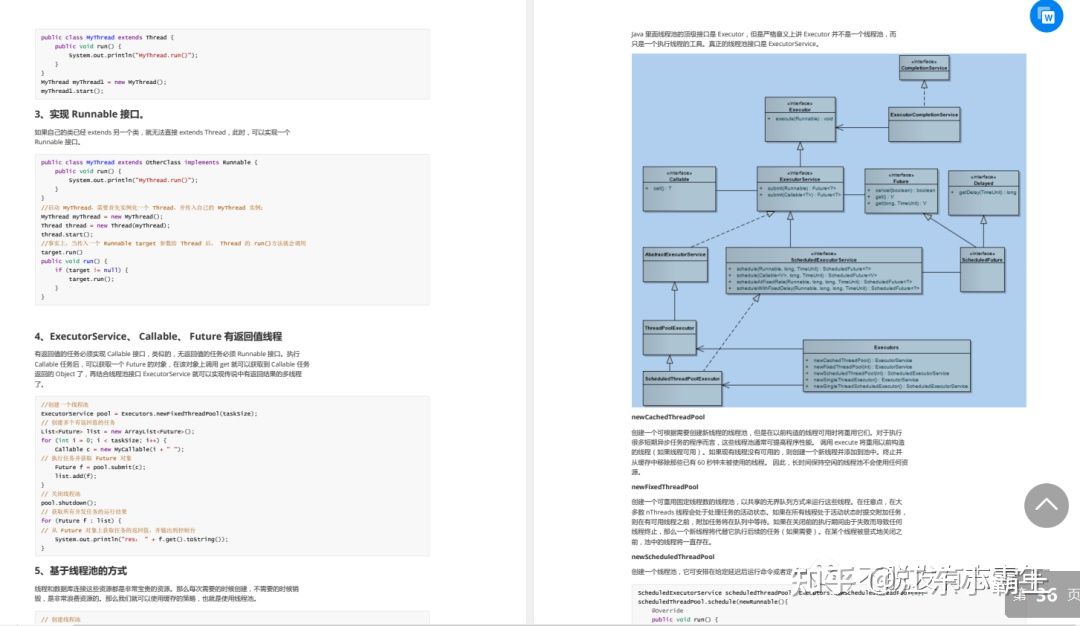Click code line 'List<Future> list = new ArrayList<Future>();'
The width and height of the screenshot is (1080, 626).
click(118, 431)
